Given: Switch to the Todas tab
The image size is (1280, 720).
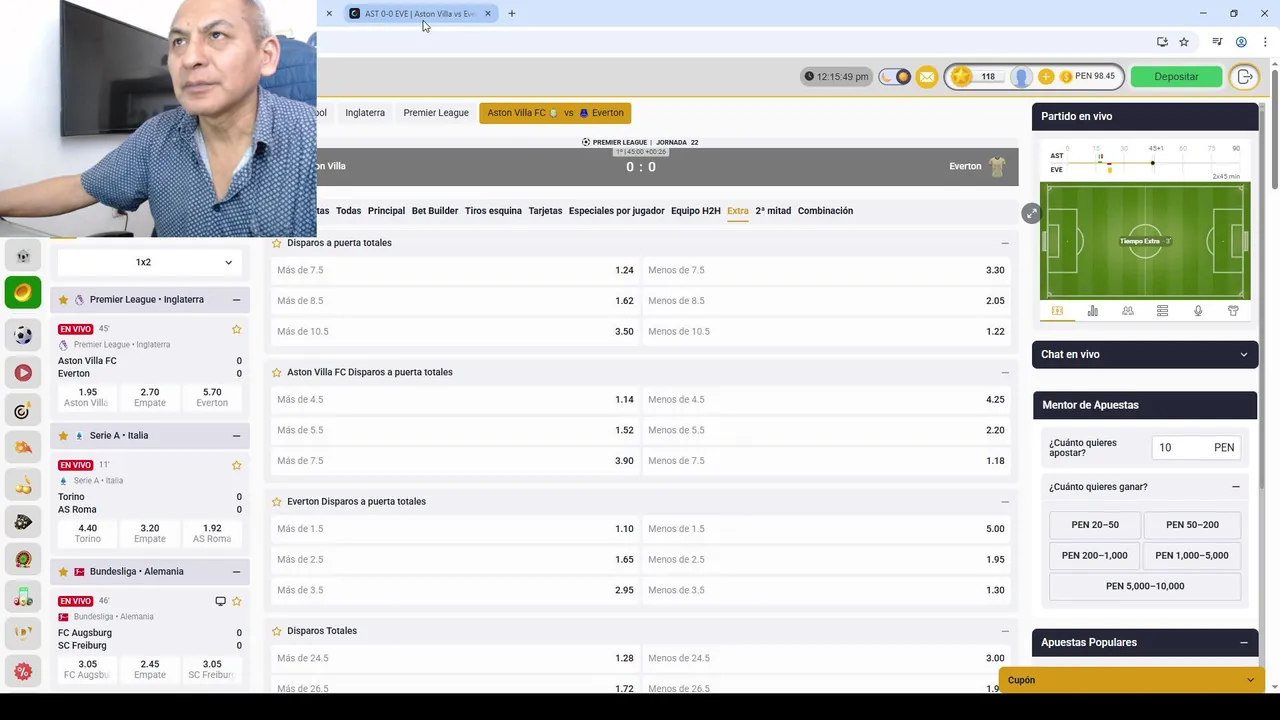Looking at the screenshot, I should coord(348,211).
